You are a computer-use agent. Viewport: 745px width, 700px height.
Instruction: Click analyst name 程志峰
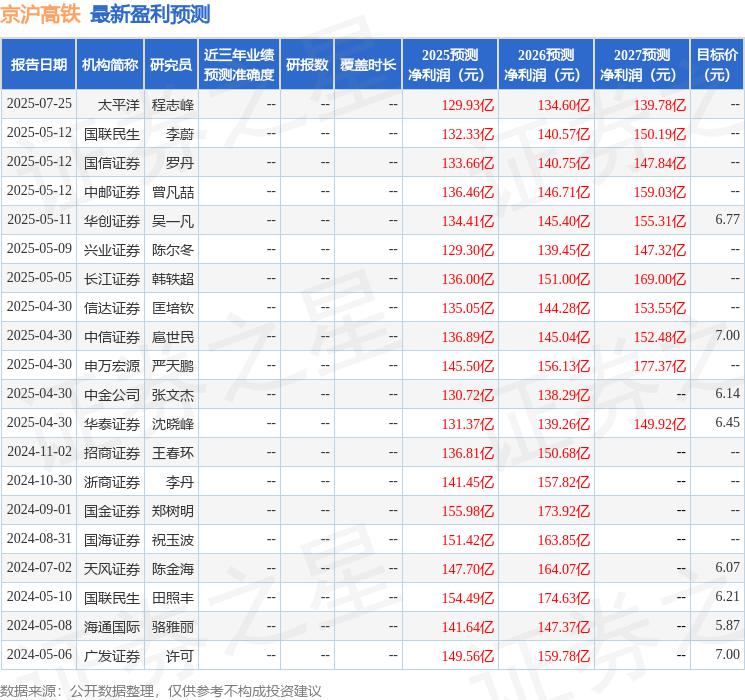(x=172, y=105)
